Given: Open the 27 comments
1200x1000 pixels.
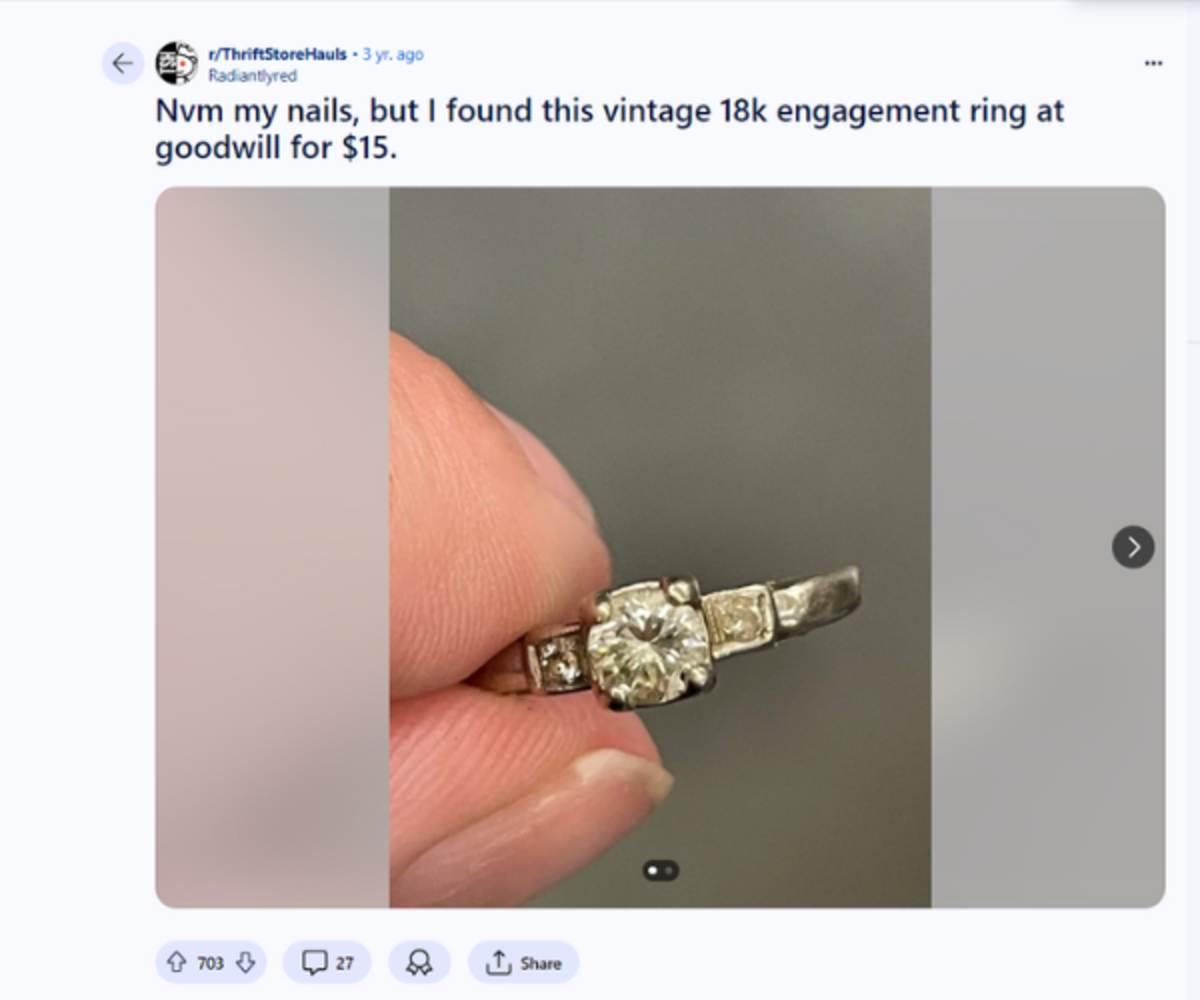Looking at the screenshot, I should click(x=327, y=963).
